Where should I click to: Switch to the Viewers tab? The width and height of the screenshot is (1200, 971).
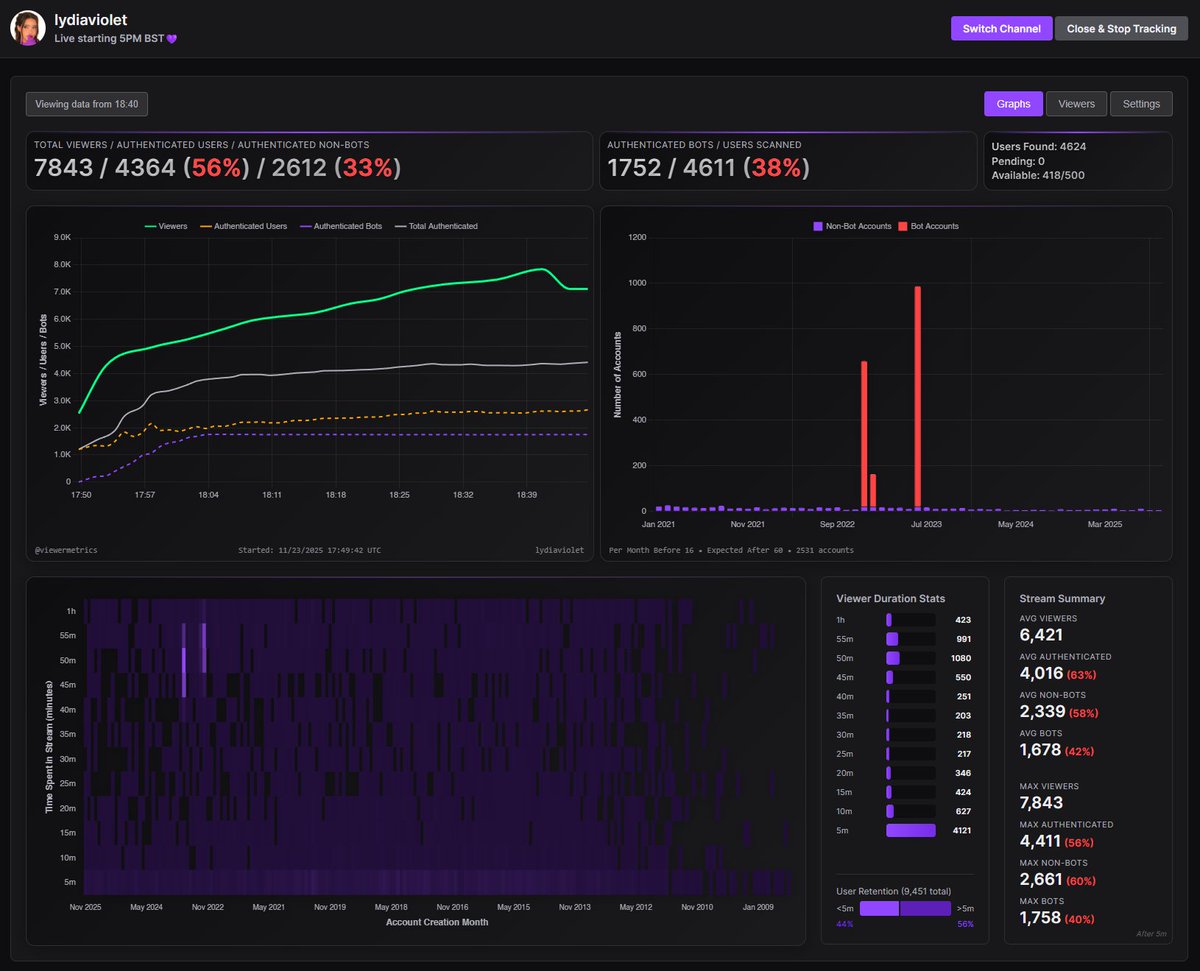point(1076,103)
